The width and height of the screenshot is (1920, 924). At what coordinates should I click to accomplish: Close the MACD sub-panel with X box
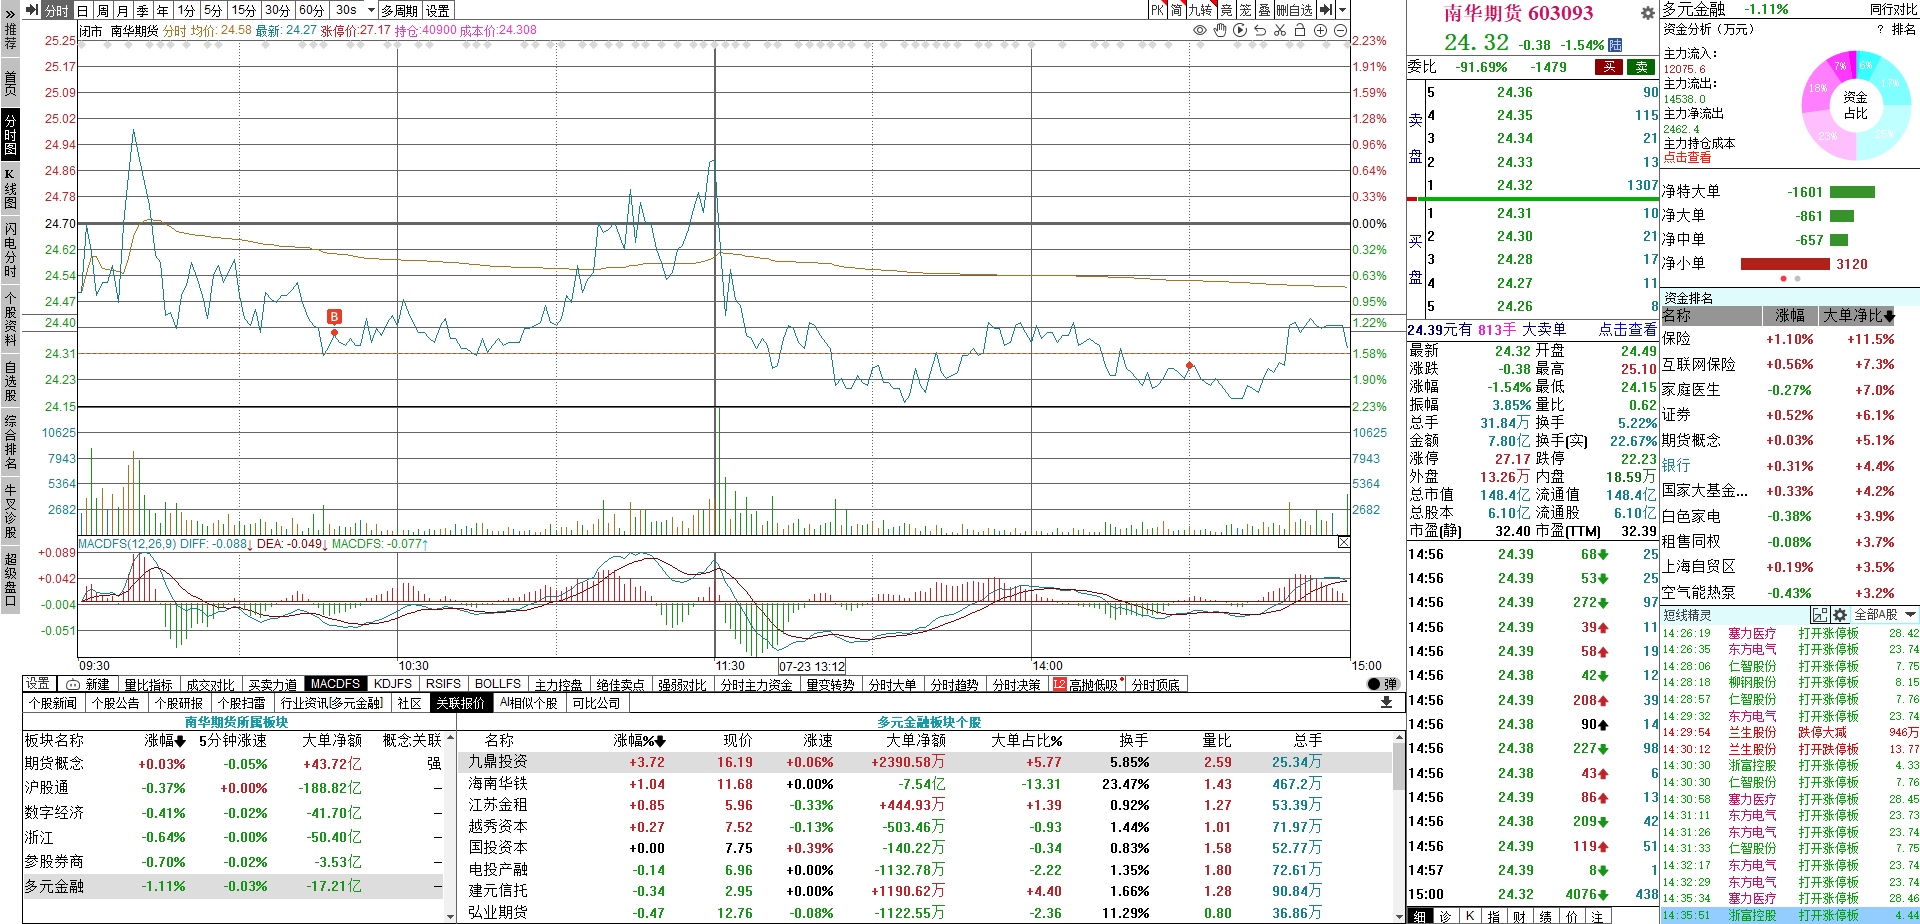[x=1343, y=542]
